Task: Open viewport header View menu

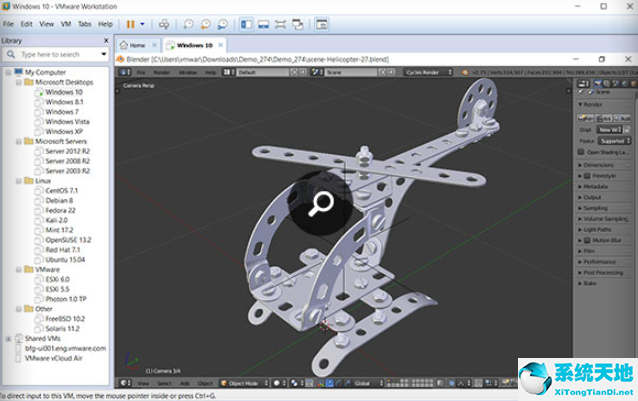Action: point(143,383)
